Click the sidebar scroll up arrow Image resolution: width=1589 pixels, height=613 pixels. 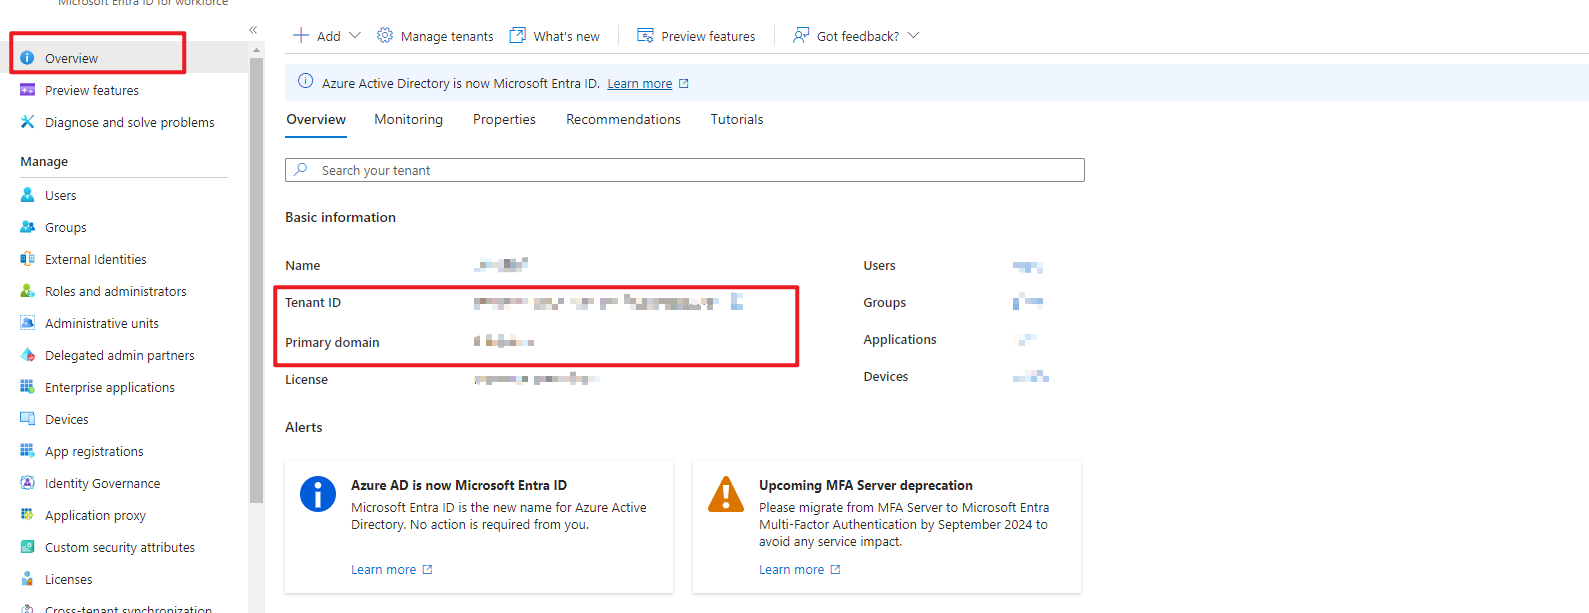257,49
